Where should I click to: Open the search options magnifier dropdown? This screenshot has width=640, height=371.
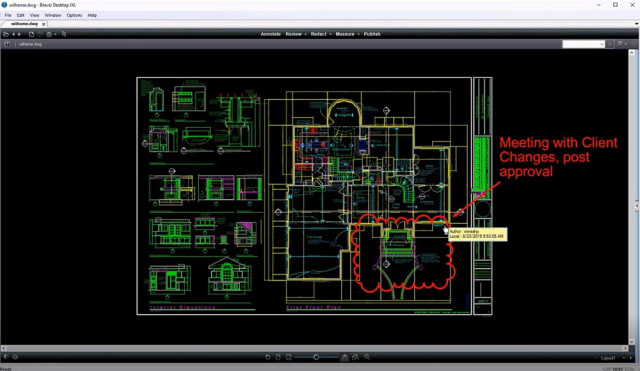point(622,44)
